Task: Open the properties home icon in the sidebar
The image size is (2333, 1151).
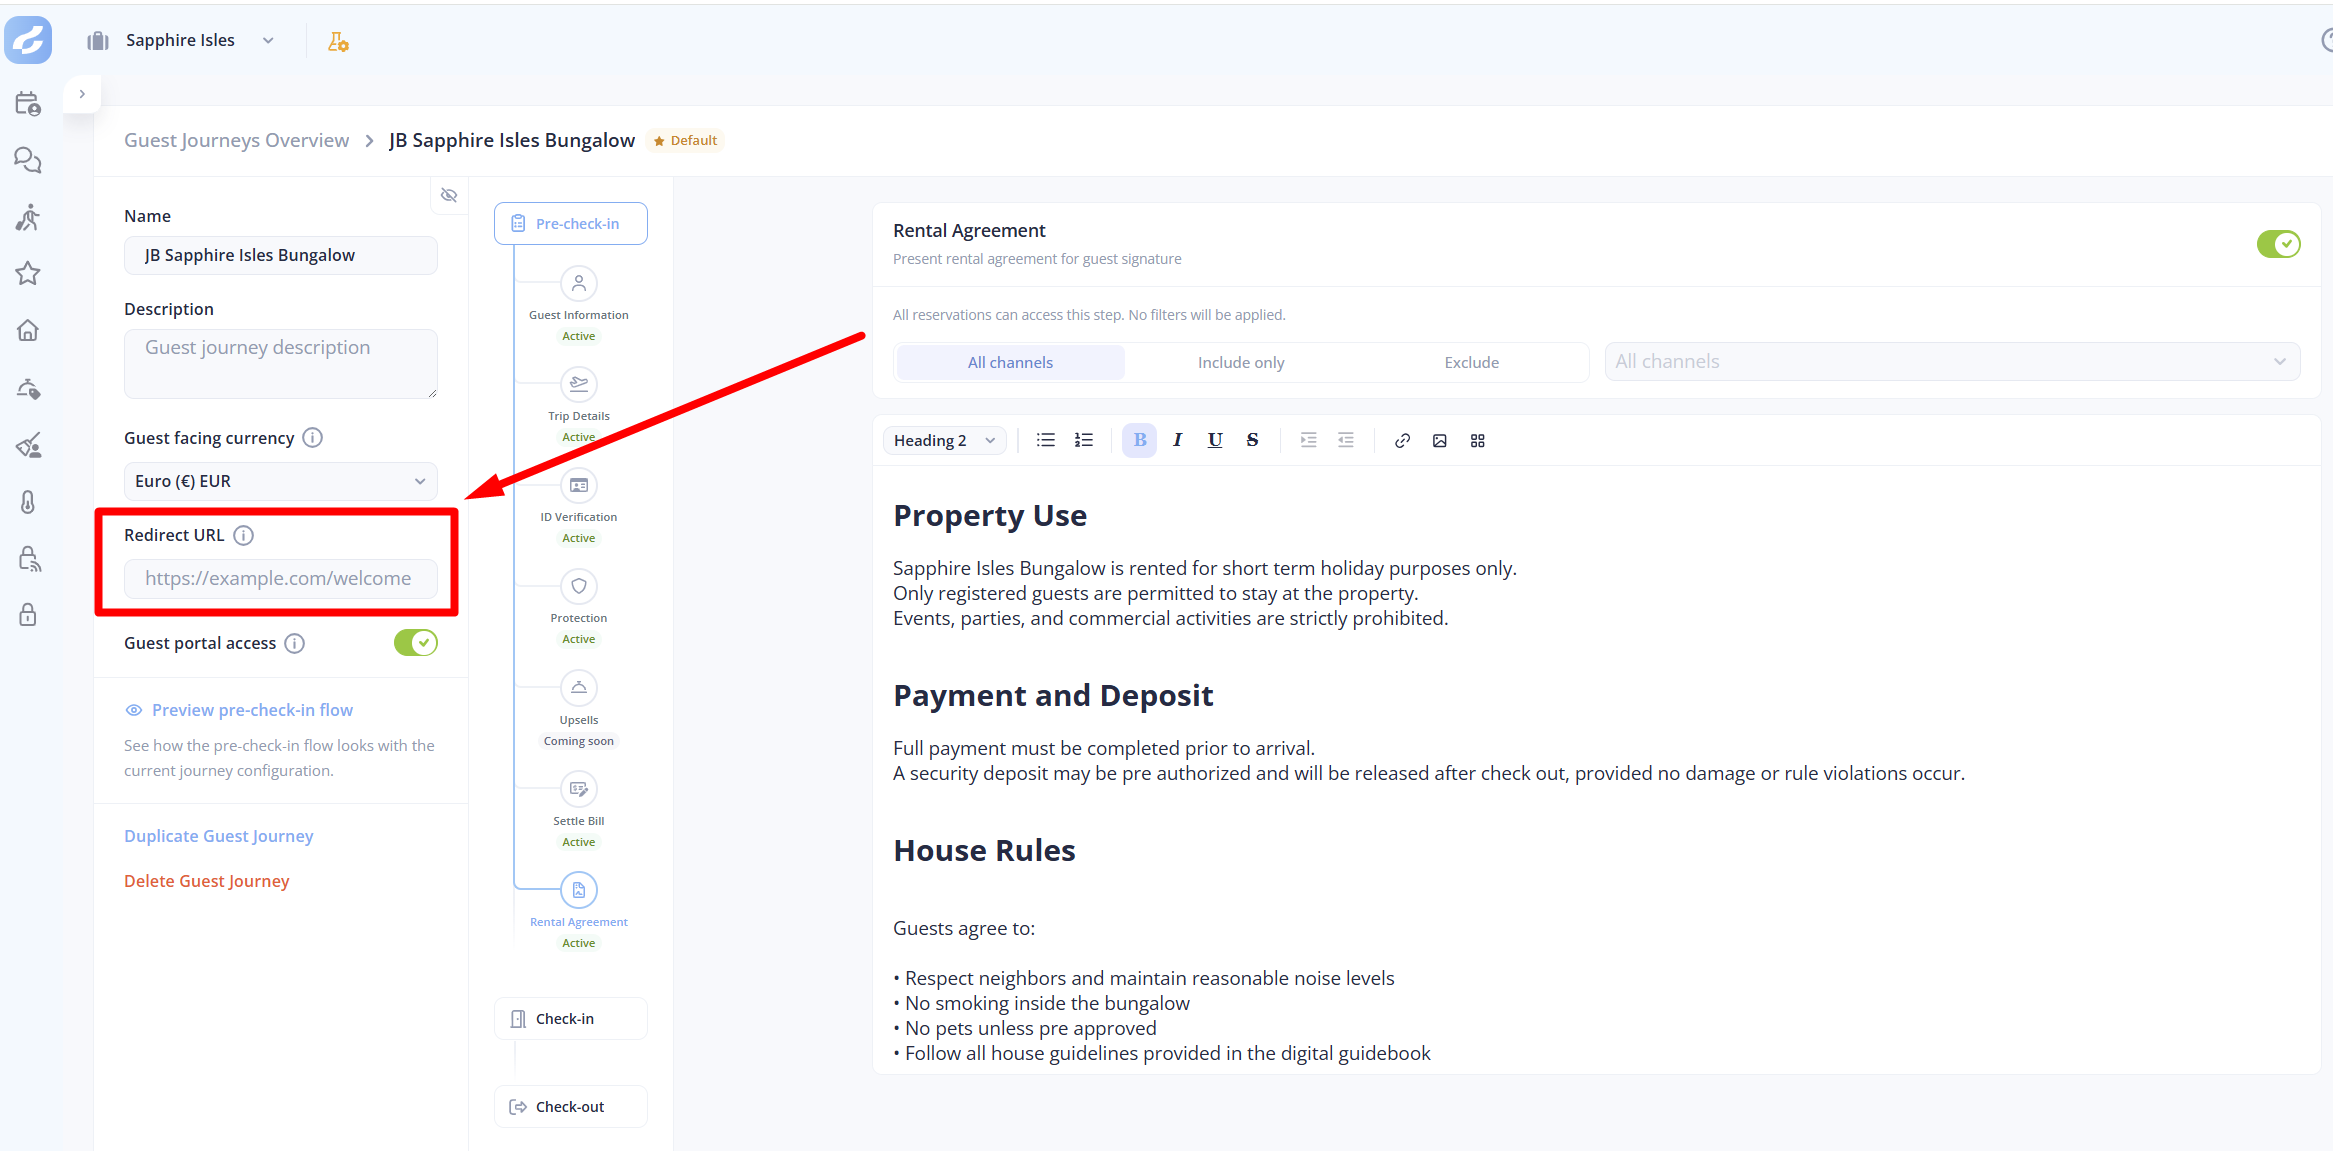Action: pyautogui.click(x=28, y=330)
